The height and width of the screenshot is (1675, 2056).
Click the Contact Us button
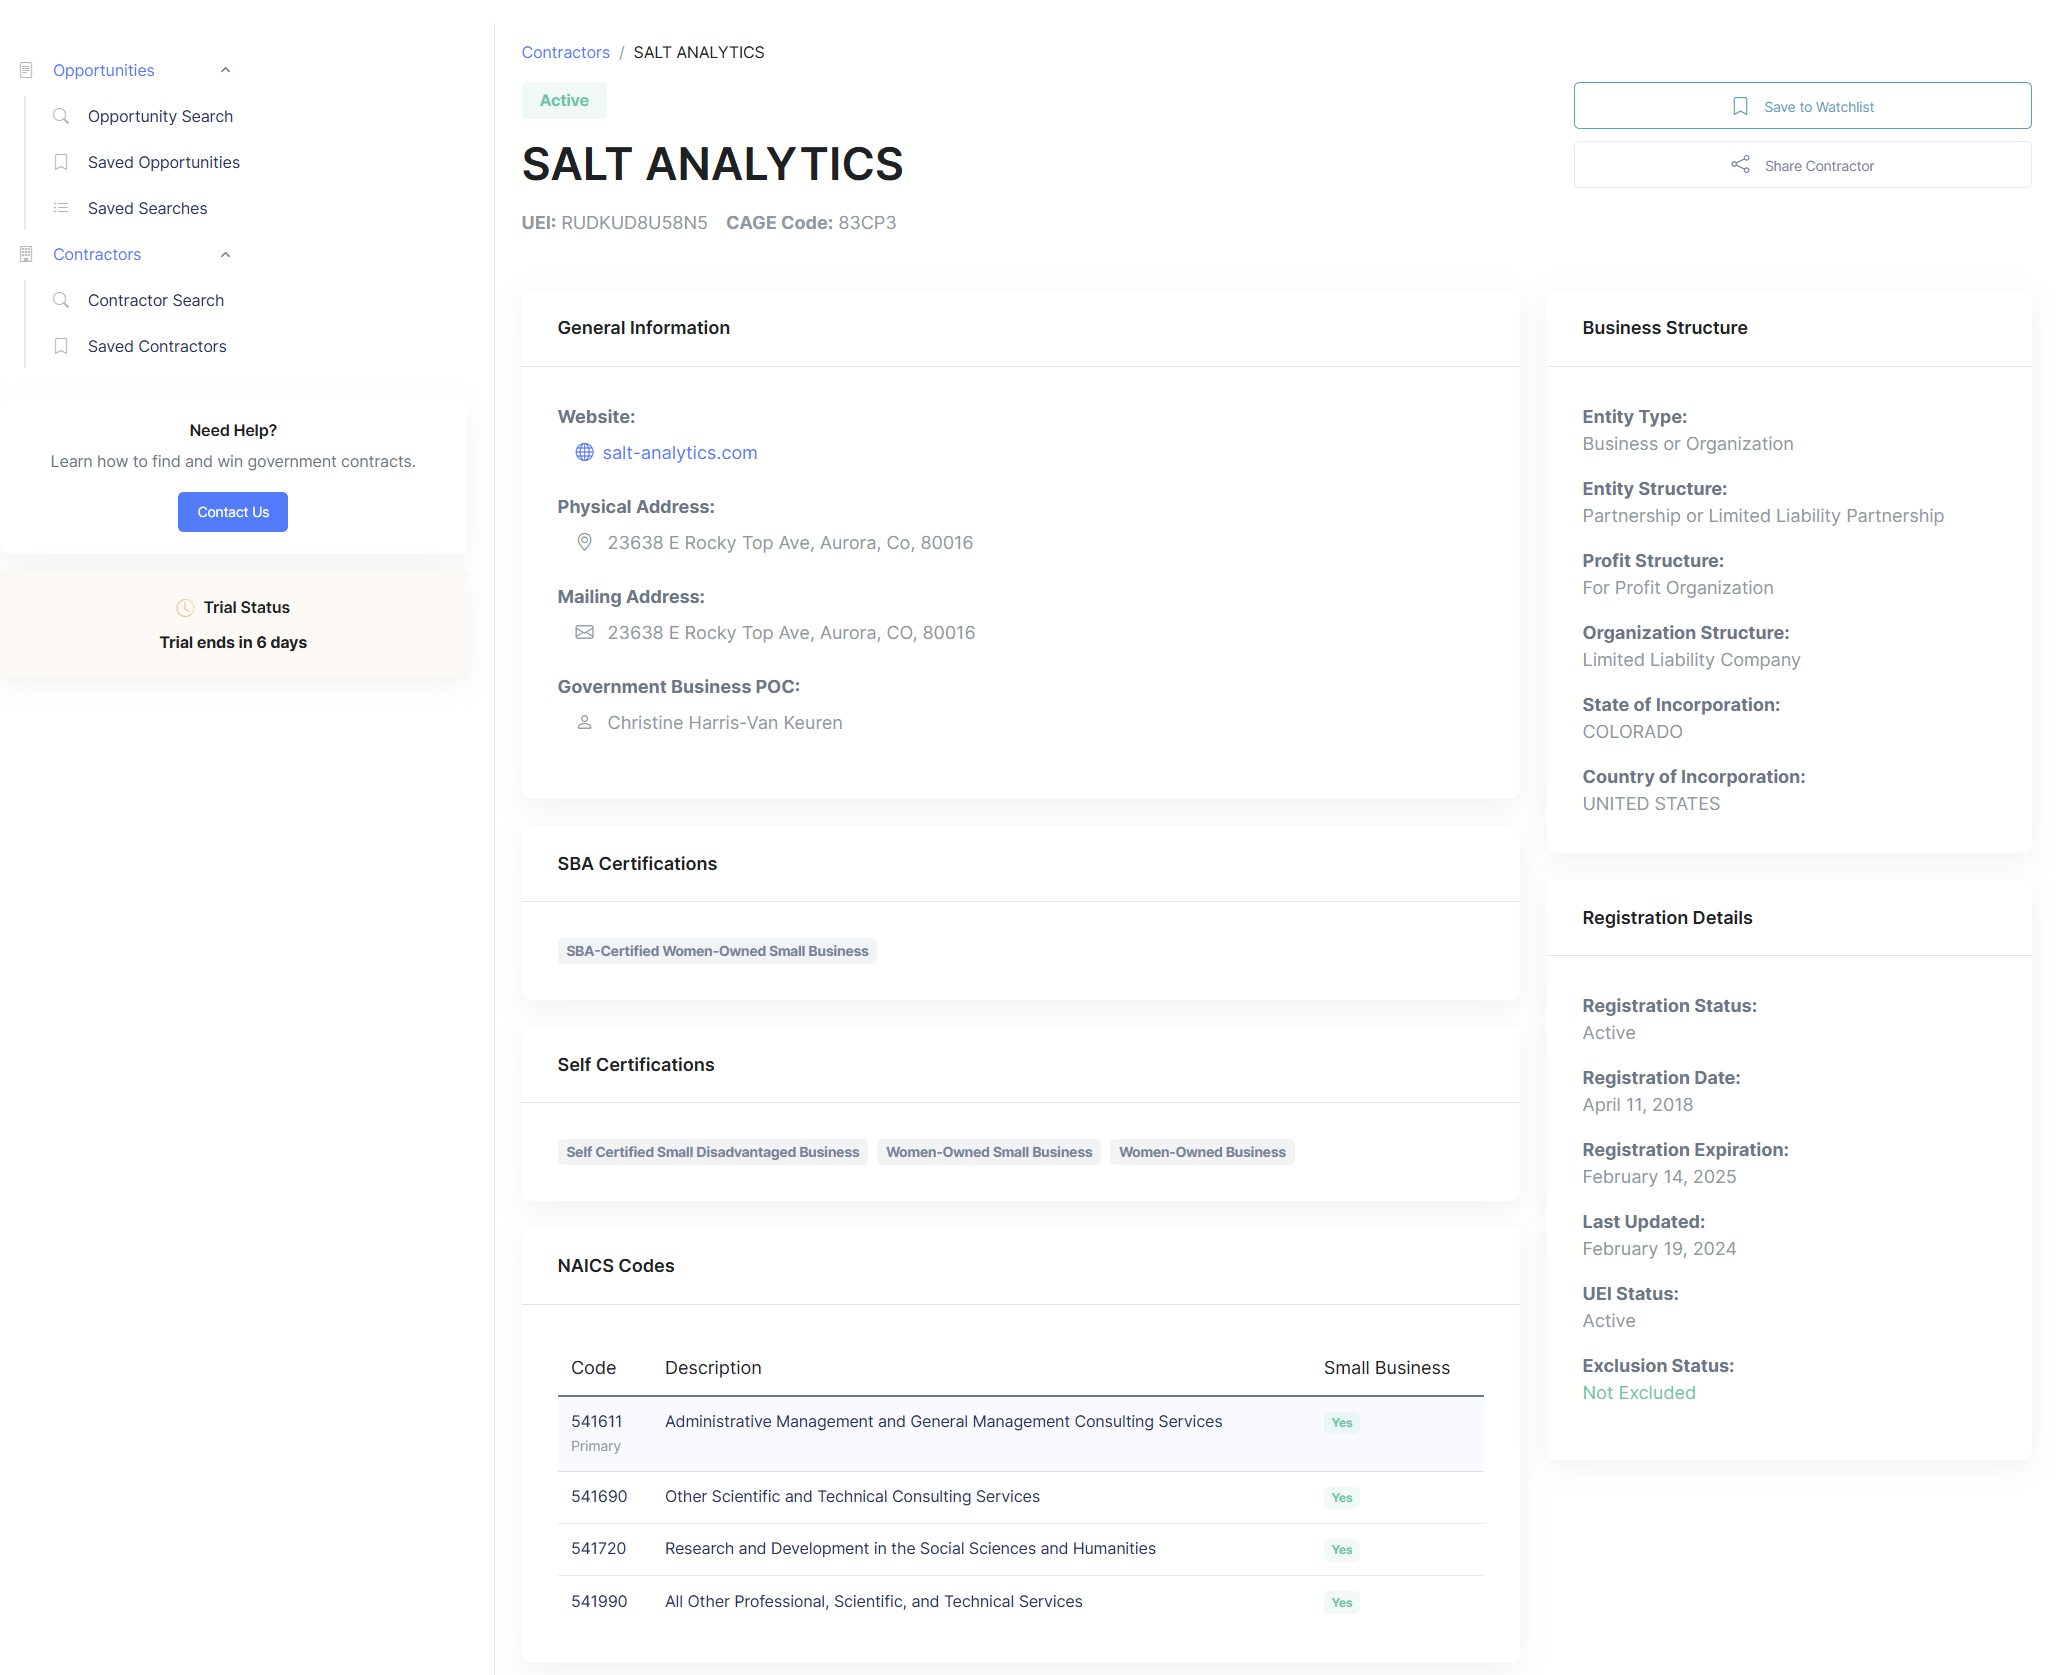click(x=233, y=512)
